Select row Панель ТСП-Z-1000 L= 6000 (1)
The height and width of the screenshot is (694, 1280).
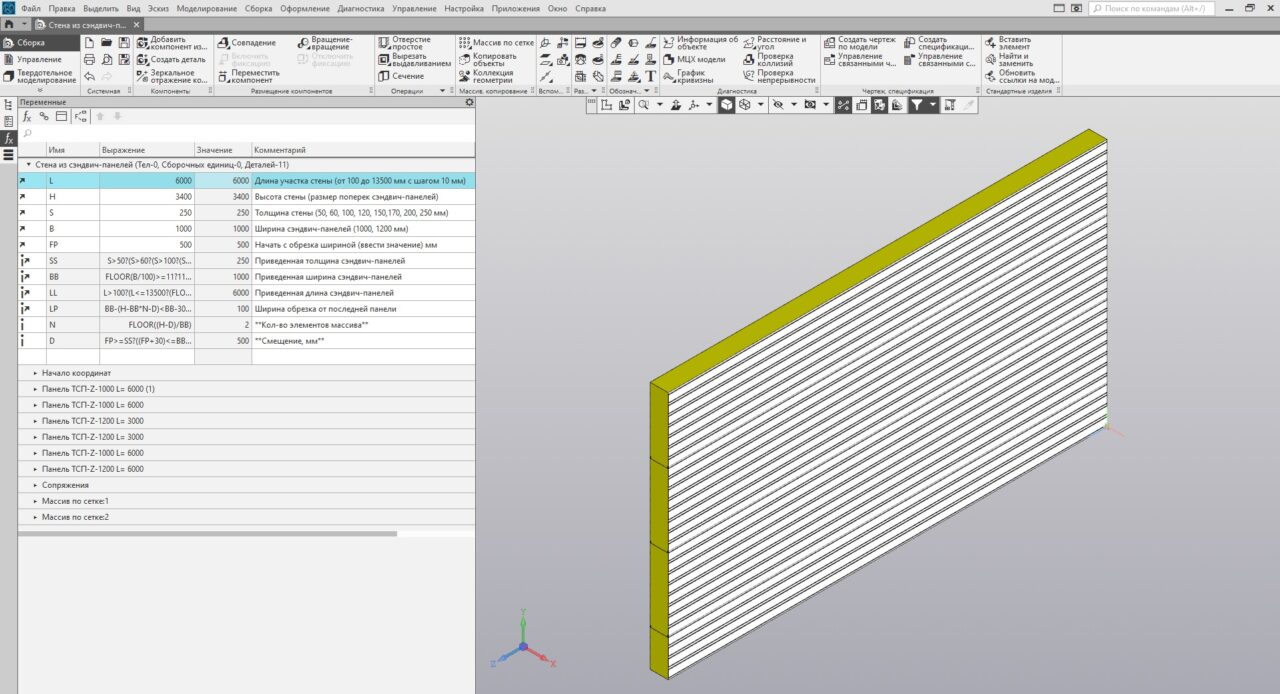tap(246, 389)
